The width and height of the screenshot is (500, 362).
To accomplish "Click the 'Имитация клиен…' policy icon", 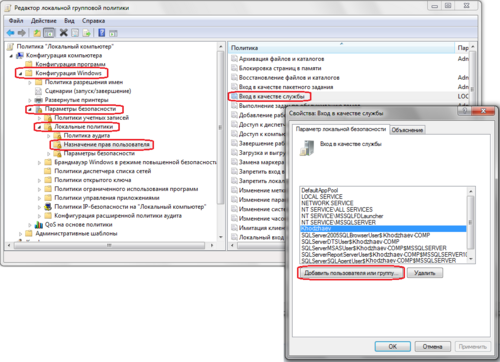I will [x=234, y=228].
